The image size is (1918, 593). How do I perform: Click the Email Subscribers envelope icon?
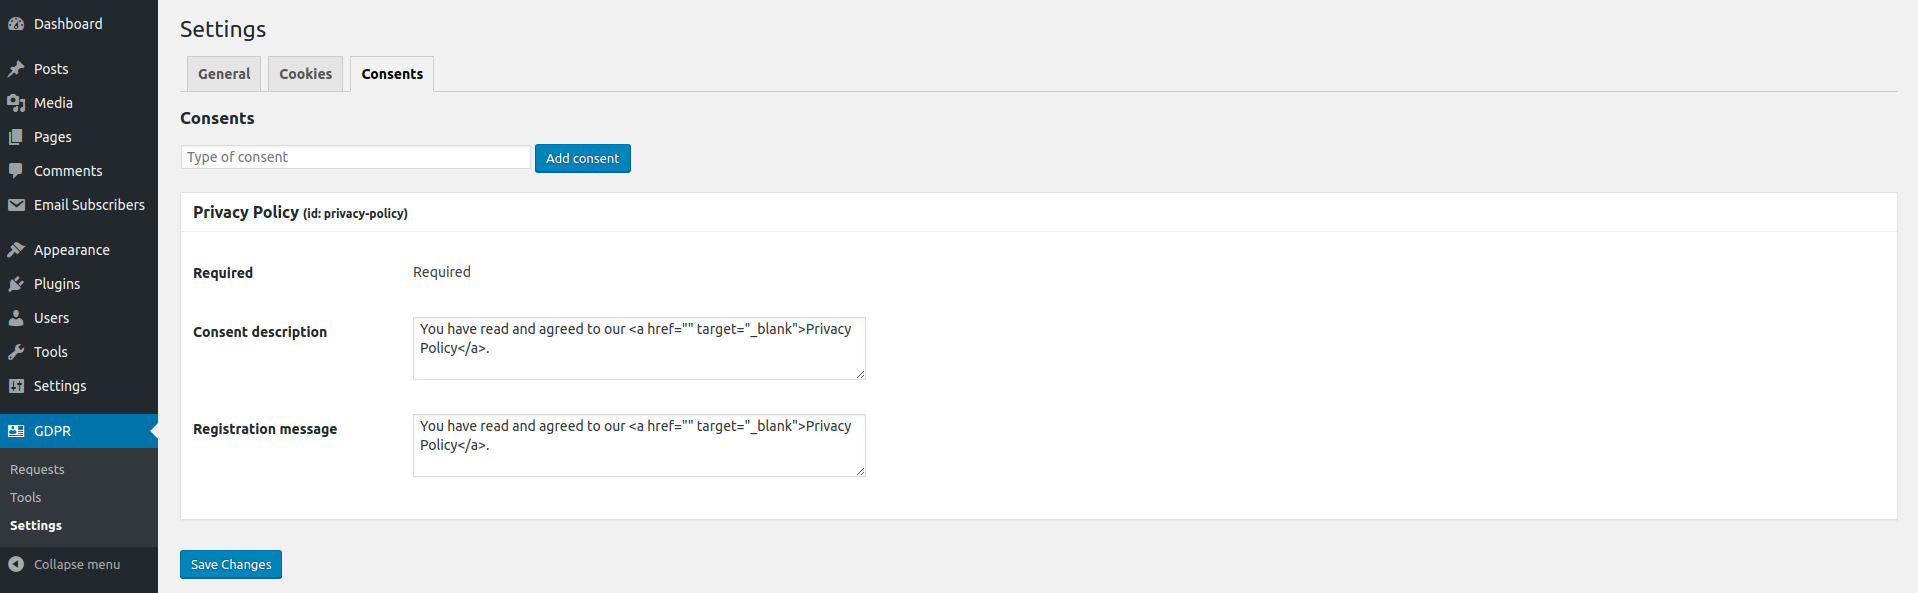(x=16, y=205)
